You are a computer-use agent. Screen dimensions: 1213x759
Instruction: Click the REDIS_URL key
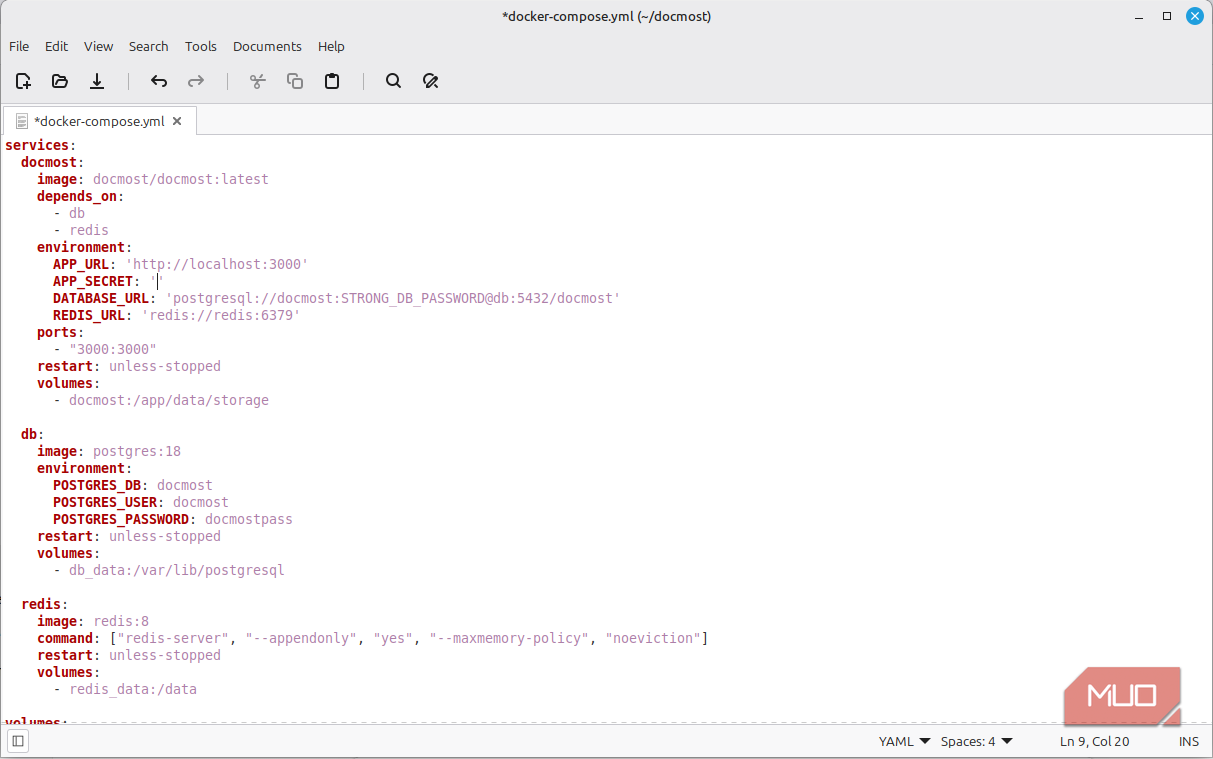pyautogui.click(x=89, y=316)
